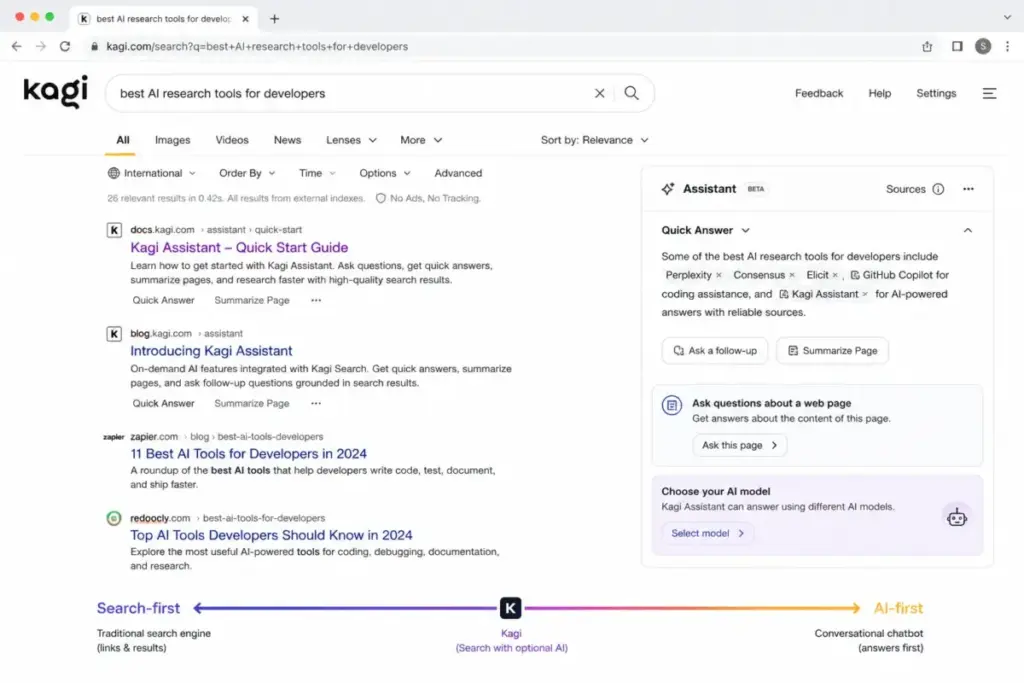Click Summarize Page button in Assistant
Screen dimensions: 1024x683
point(832,351)
